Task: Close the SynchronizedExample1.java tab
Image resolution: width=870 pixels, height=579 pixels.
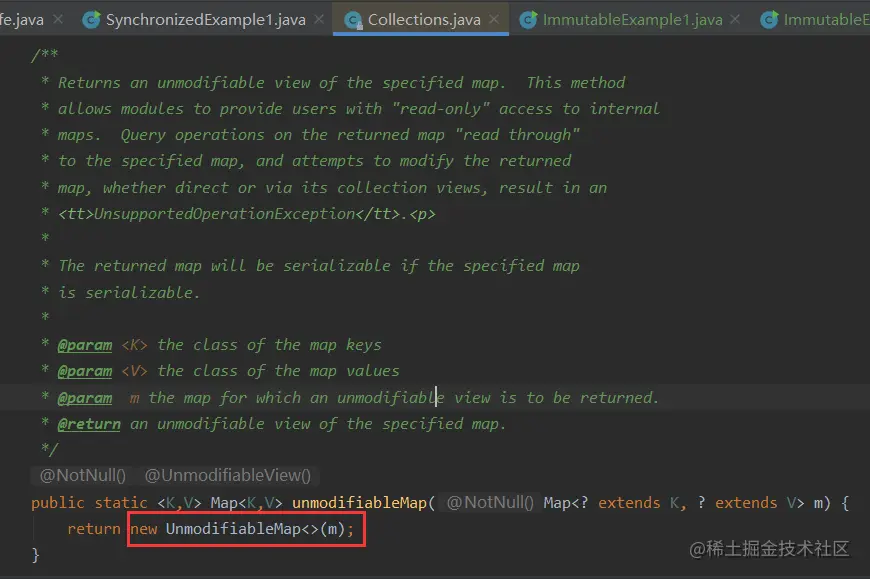Action: (319, 19)
